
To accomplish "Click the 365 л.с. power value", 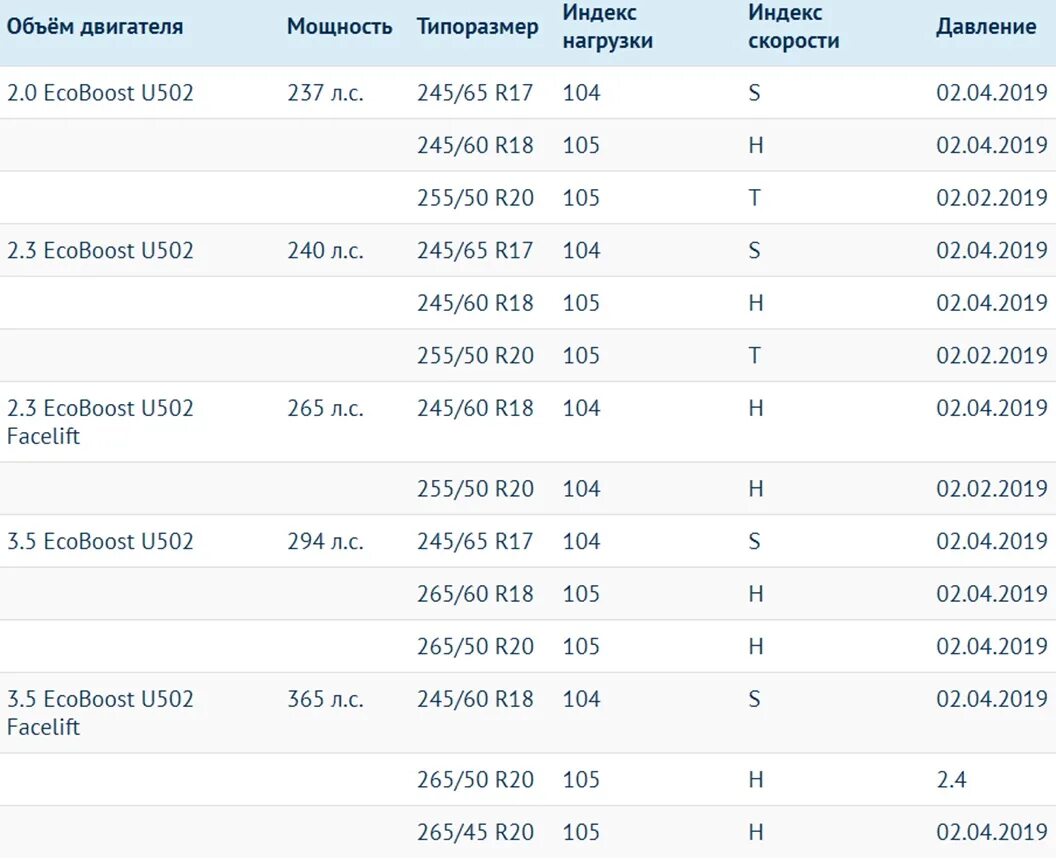I will pos(325,699).
